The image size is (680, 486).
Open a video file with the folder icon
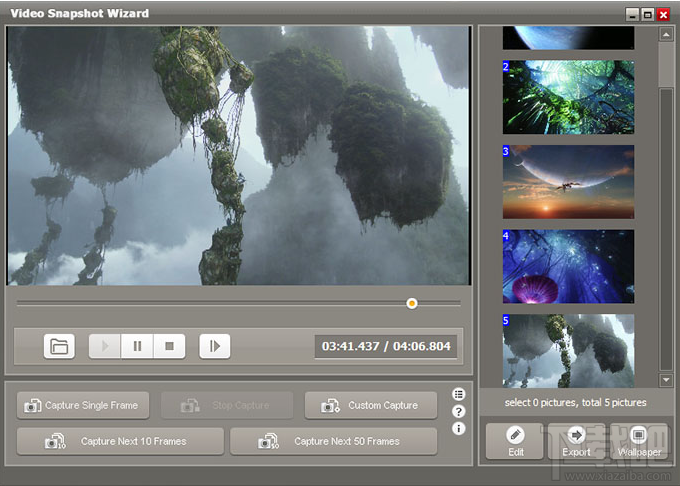(x=59, y=346)
